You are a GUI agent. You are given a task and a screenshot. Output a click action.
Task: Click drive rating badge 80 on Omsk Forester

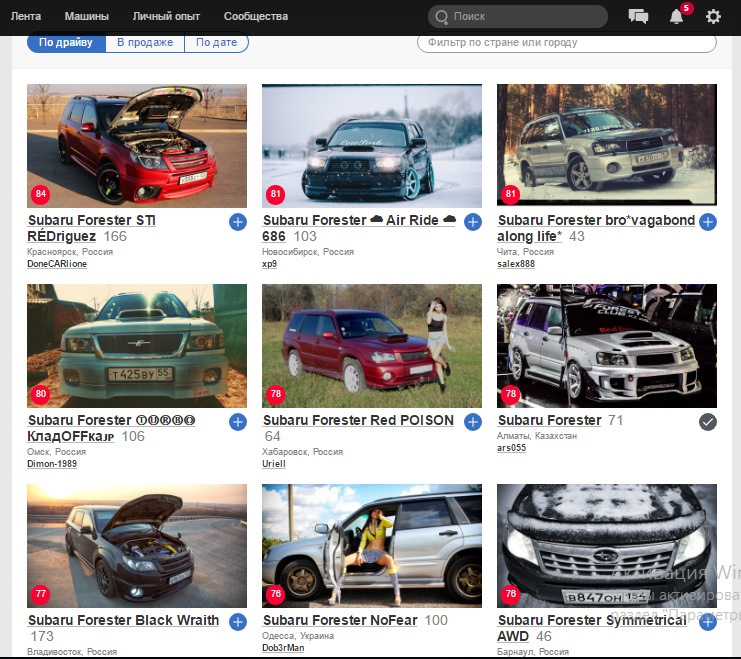(41, 394)
